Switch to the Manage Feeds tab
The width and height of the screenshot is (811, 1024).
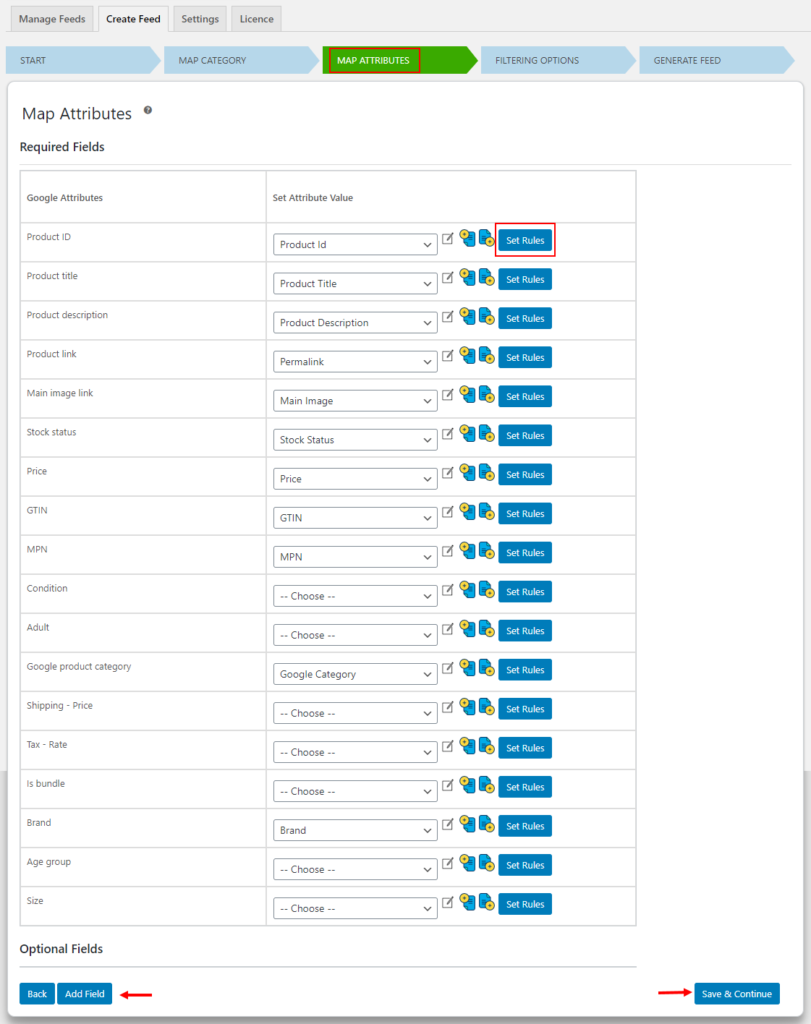pyautogui.click(x=51, y=18)
